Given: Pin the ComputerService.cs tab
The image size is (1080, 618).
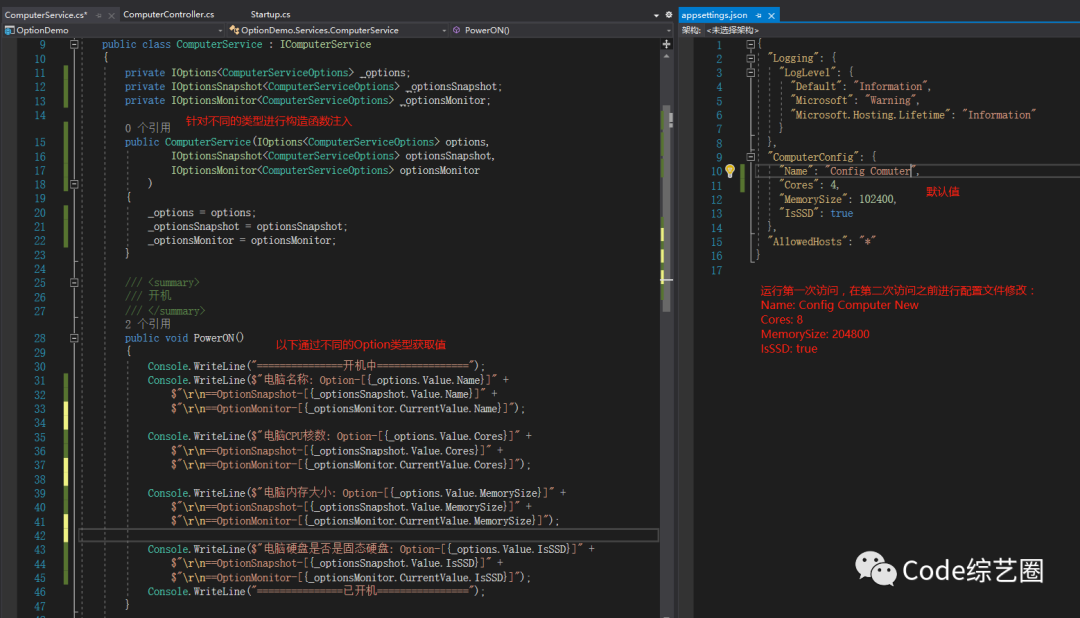Looking at the screenshot, I should tap(99, 15).
